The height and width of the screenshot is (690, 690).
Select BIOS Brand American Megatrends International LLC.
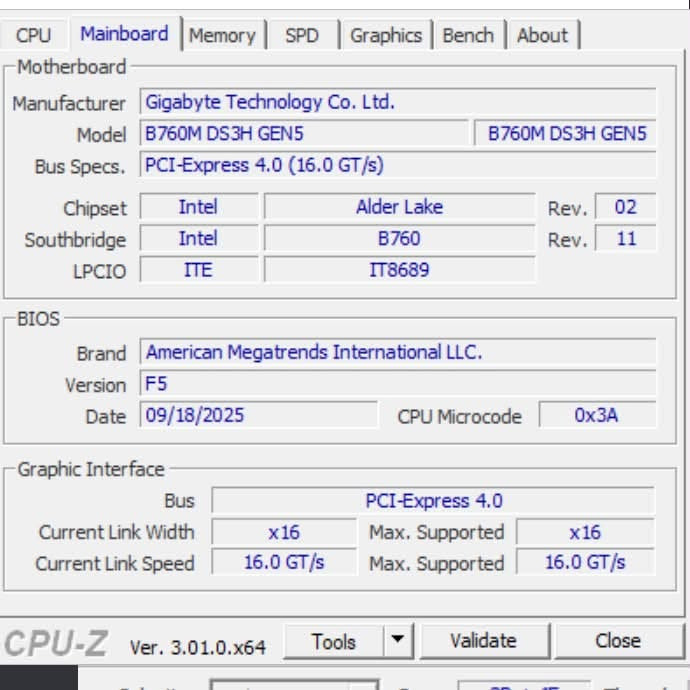[x=398, y=352]
